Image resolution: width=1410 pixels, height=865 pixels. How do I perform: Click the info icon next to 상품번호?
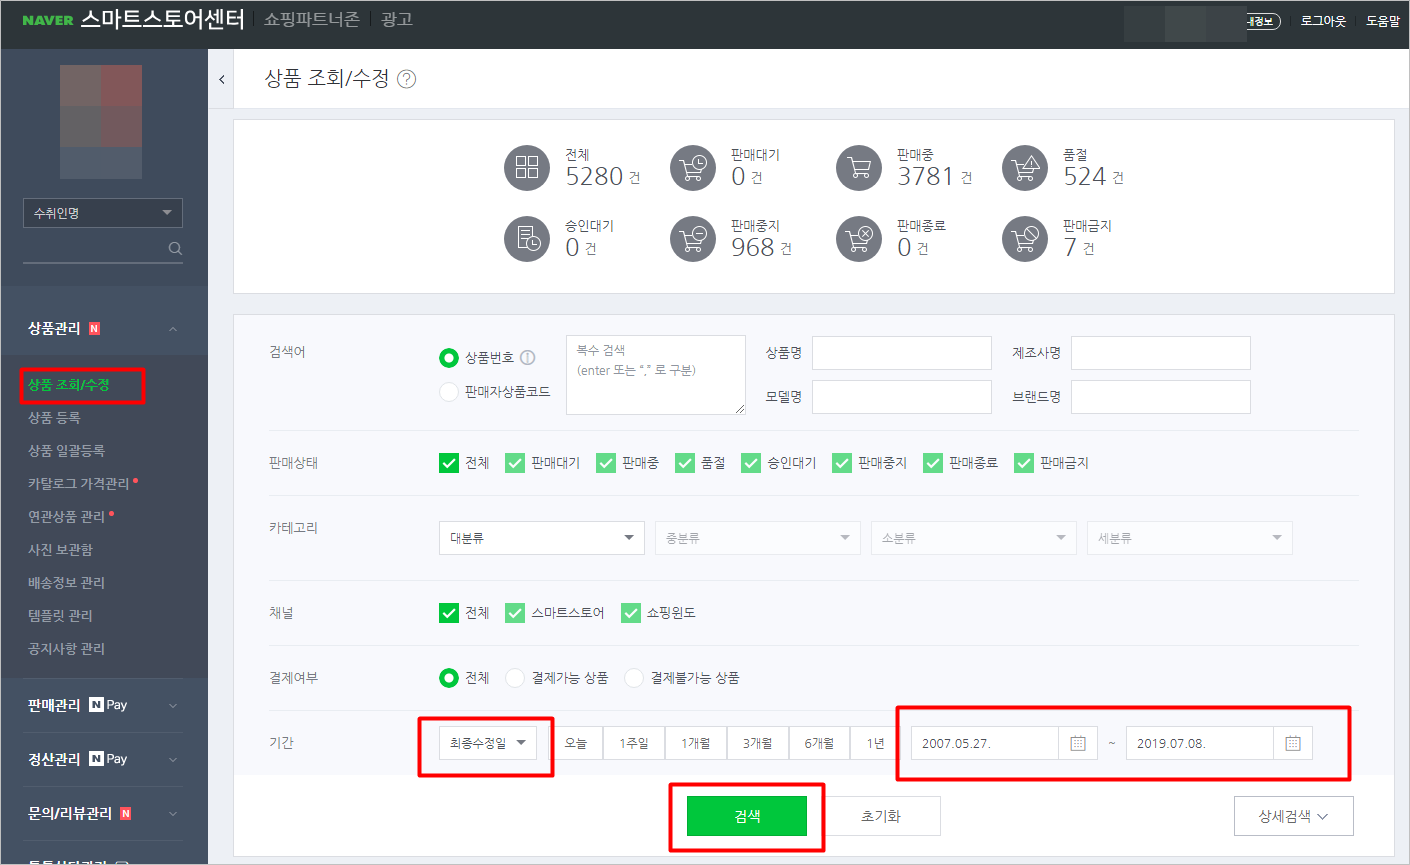(x=528, y=357)
